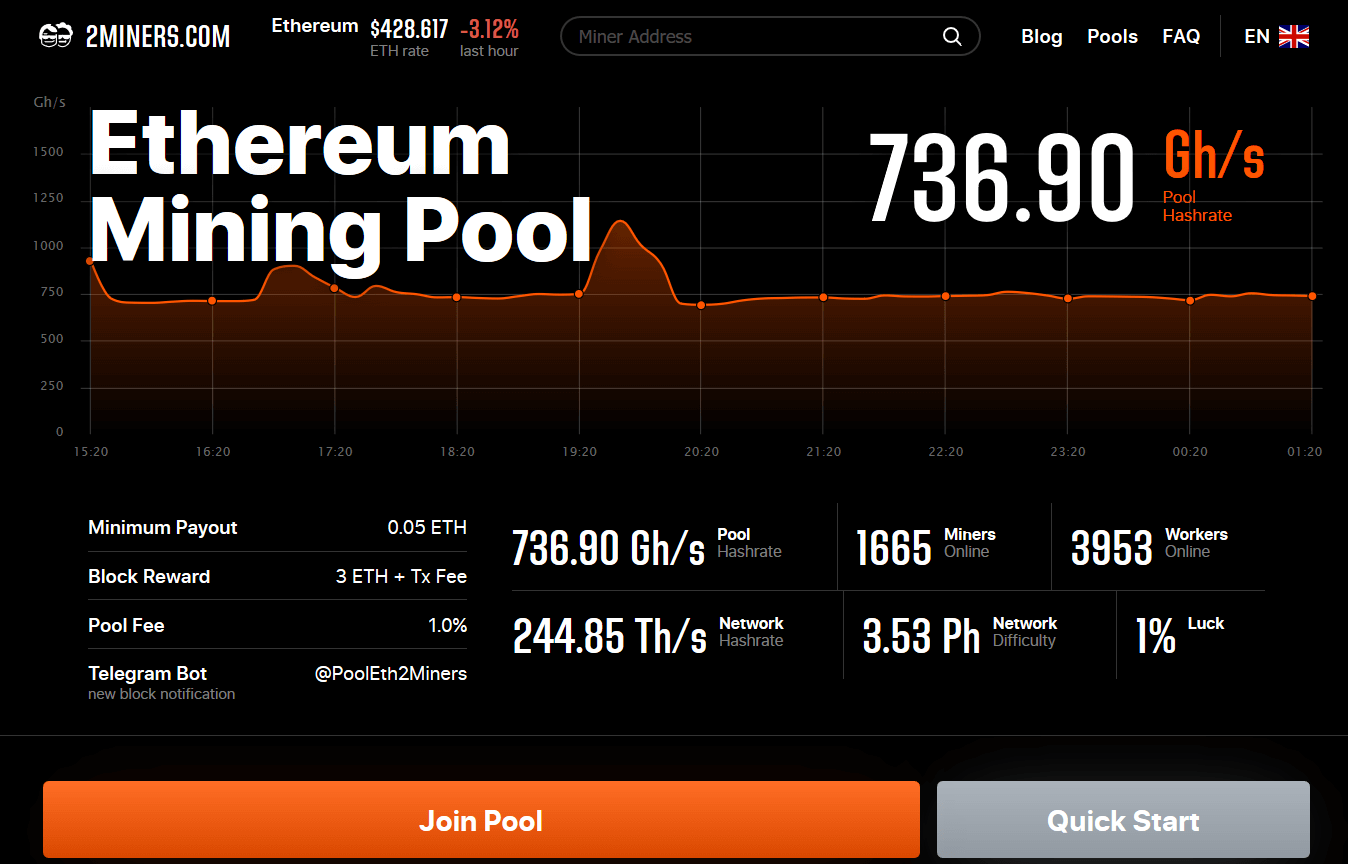Click the 01:20 final chart point
The image size is (1348, 864).
[1312, 296]
